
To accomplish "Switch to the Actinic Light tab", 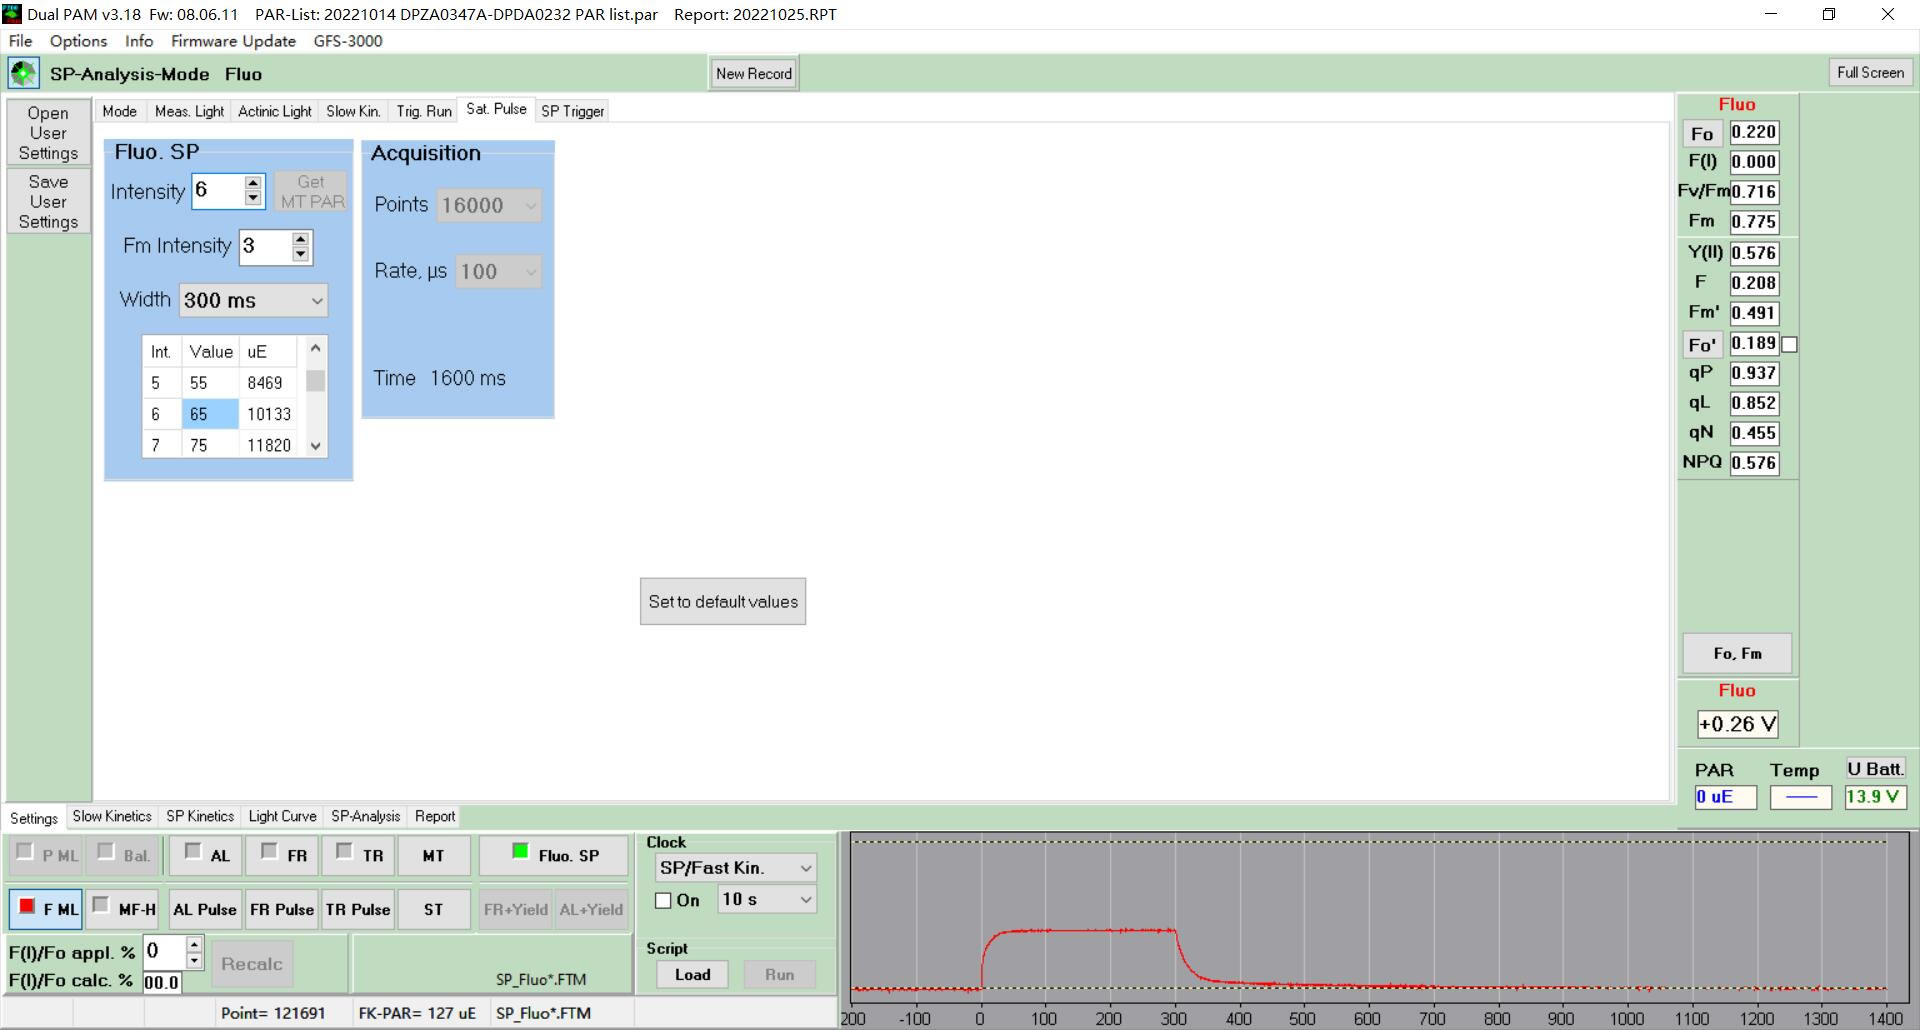I will [x=274, y=111].
